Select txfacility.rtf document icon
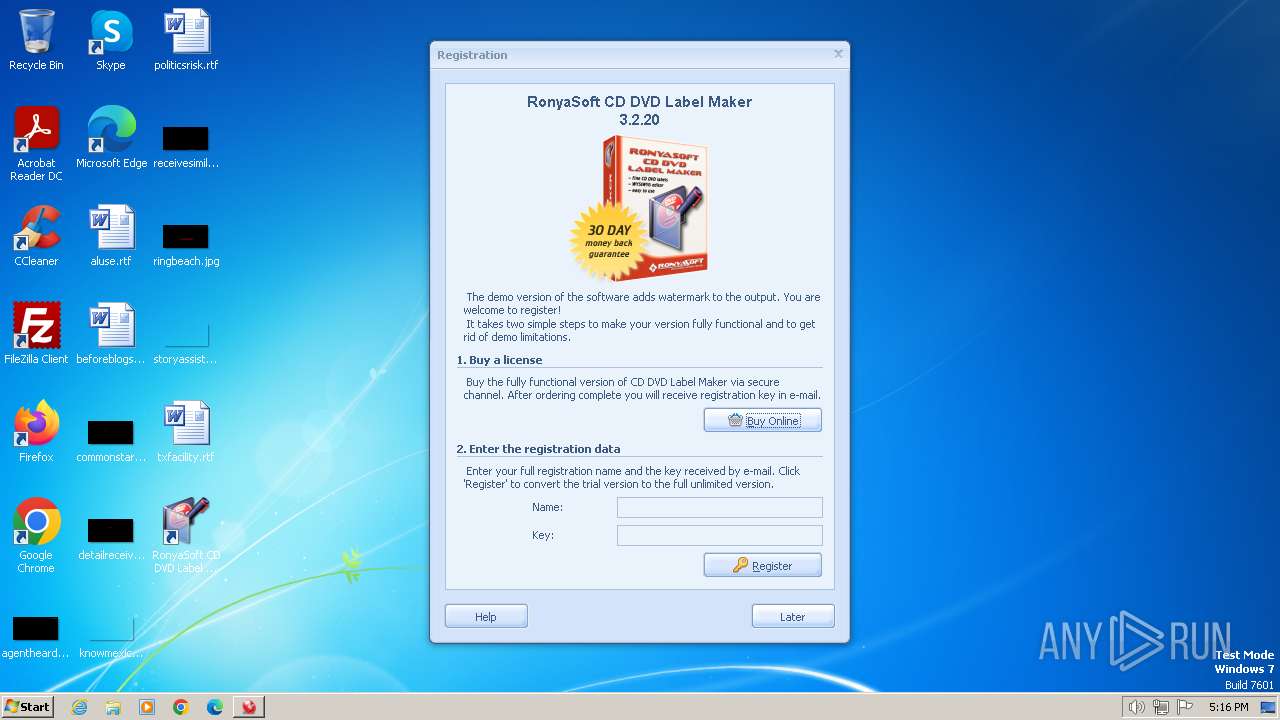 pyautogui.click(x=186, y=432)
